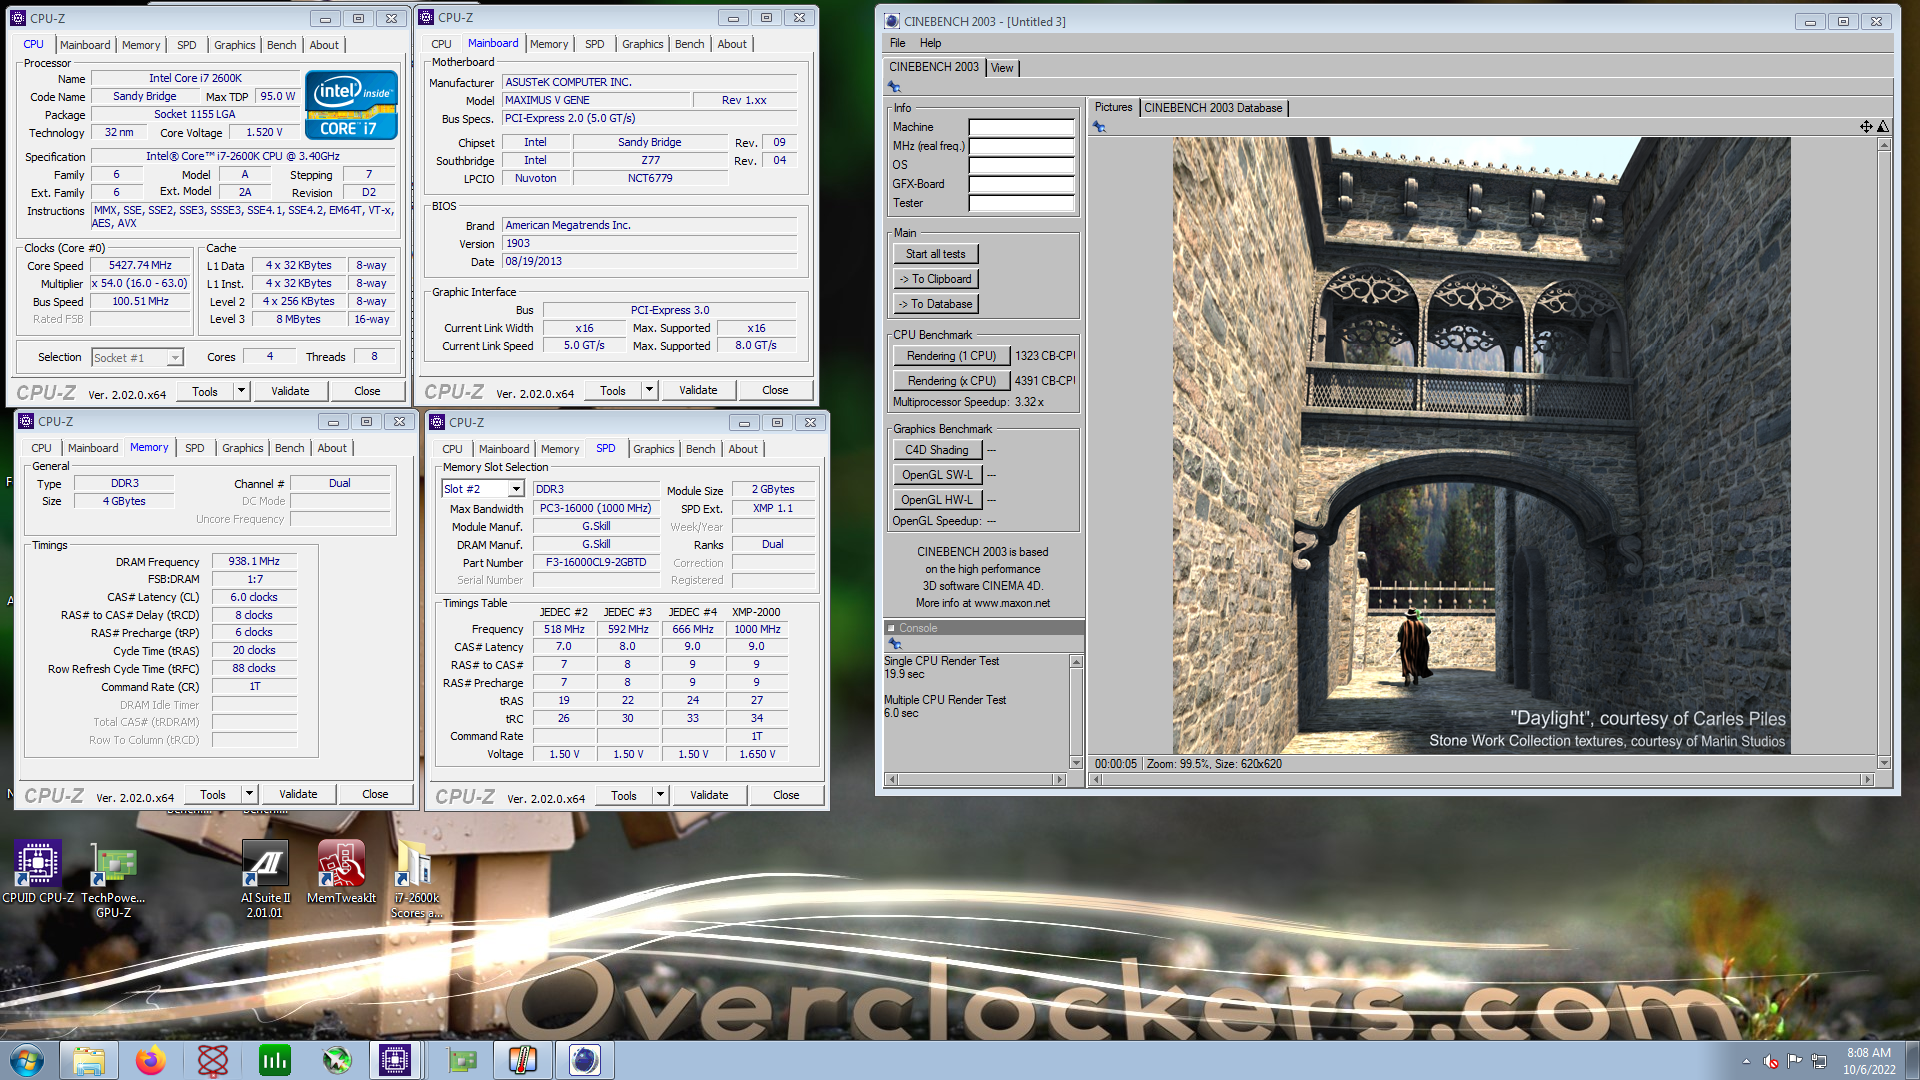Click the Show Desktop strip at taskbar end

coord(1912,1061)
